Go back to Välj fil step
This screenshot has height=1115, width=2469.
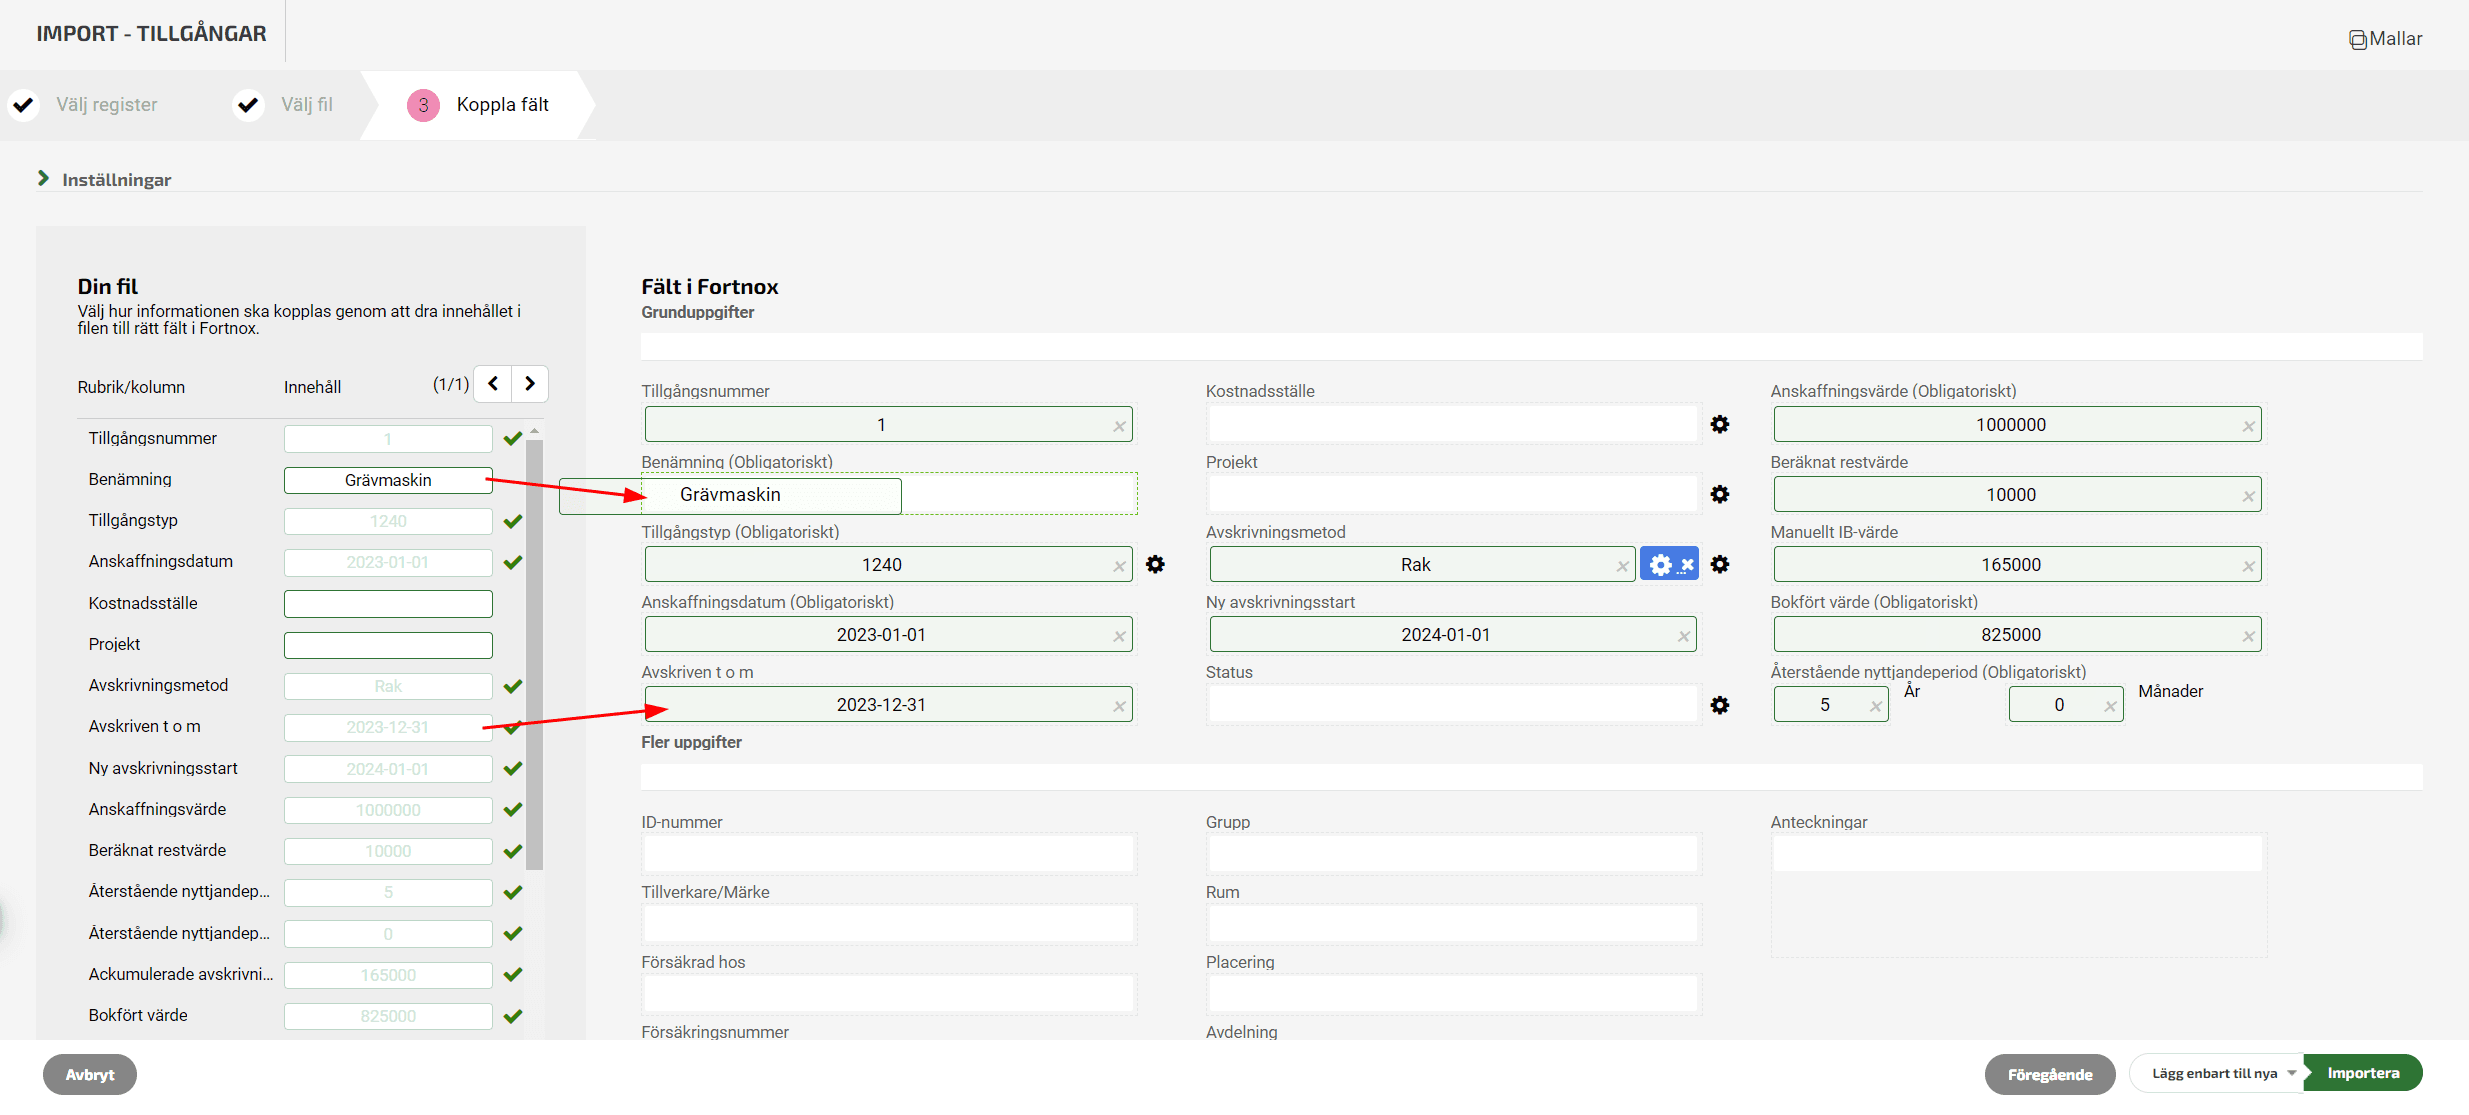307,105
